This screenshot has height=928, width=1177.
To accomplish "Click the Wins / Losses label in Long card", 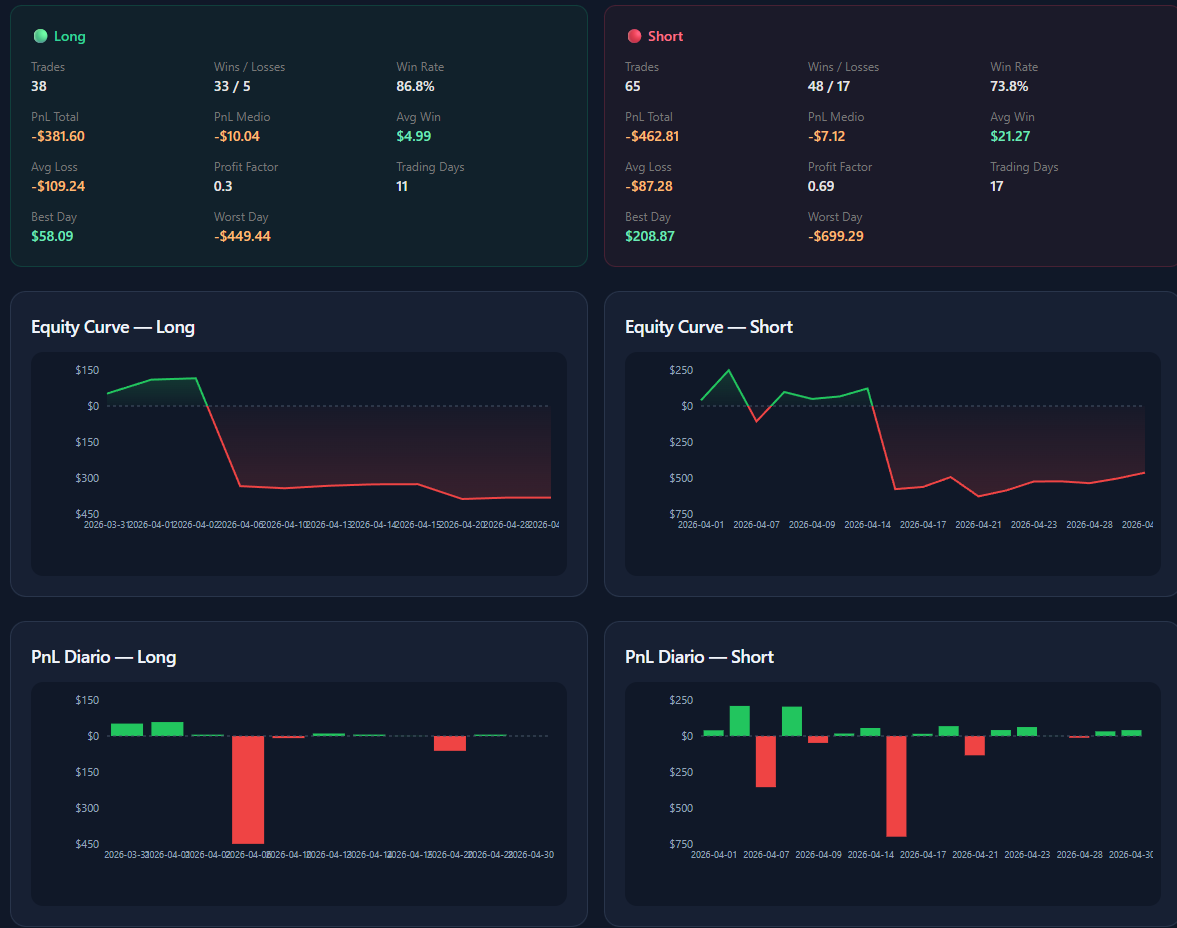I will tap(249, 67).
